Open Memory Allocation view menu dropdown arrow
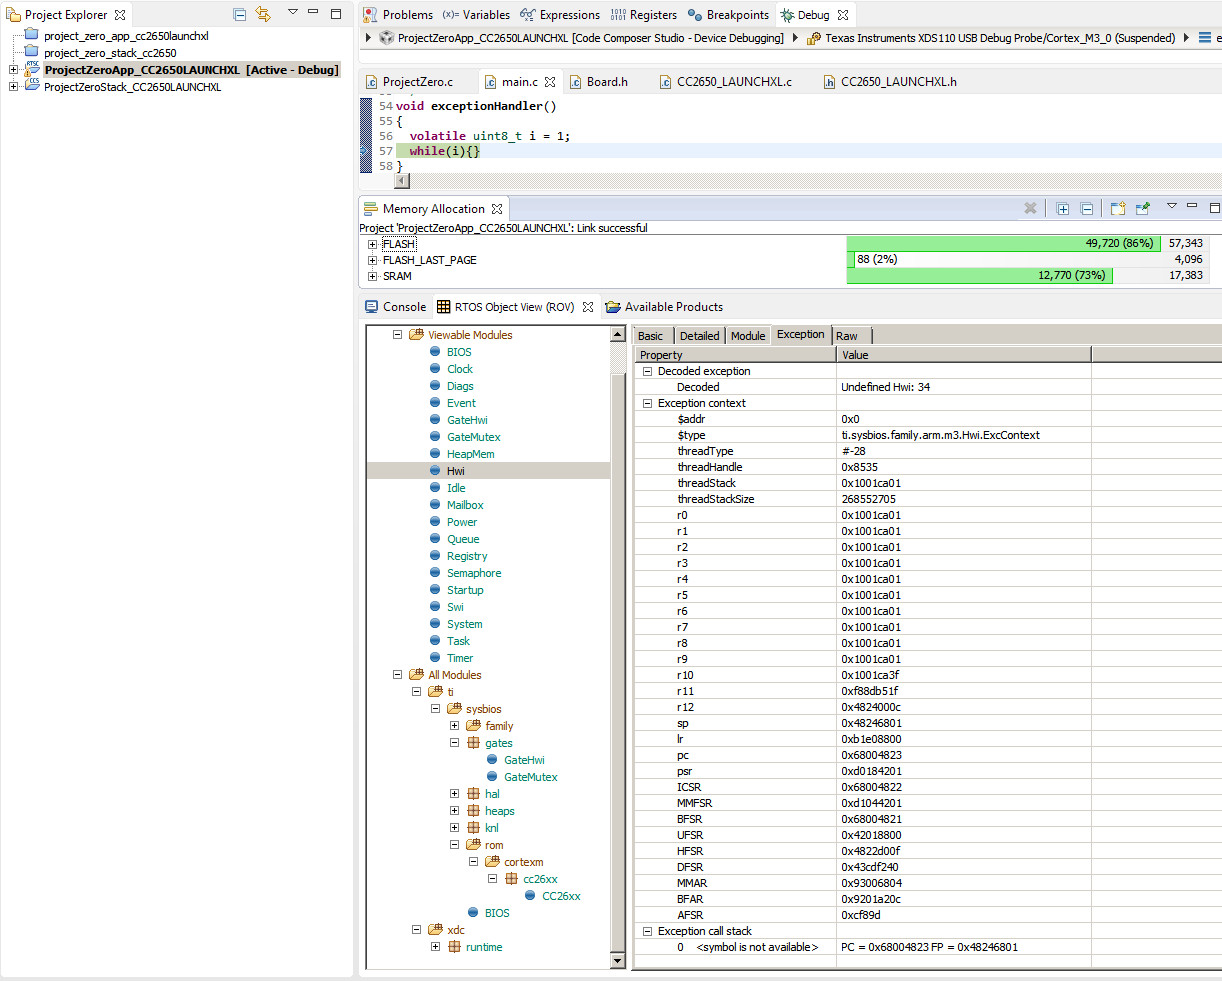 (1171, 206)
